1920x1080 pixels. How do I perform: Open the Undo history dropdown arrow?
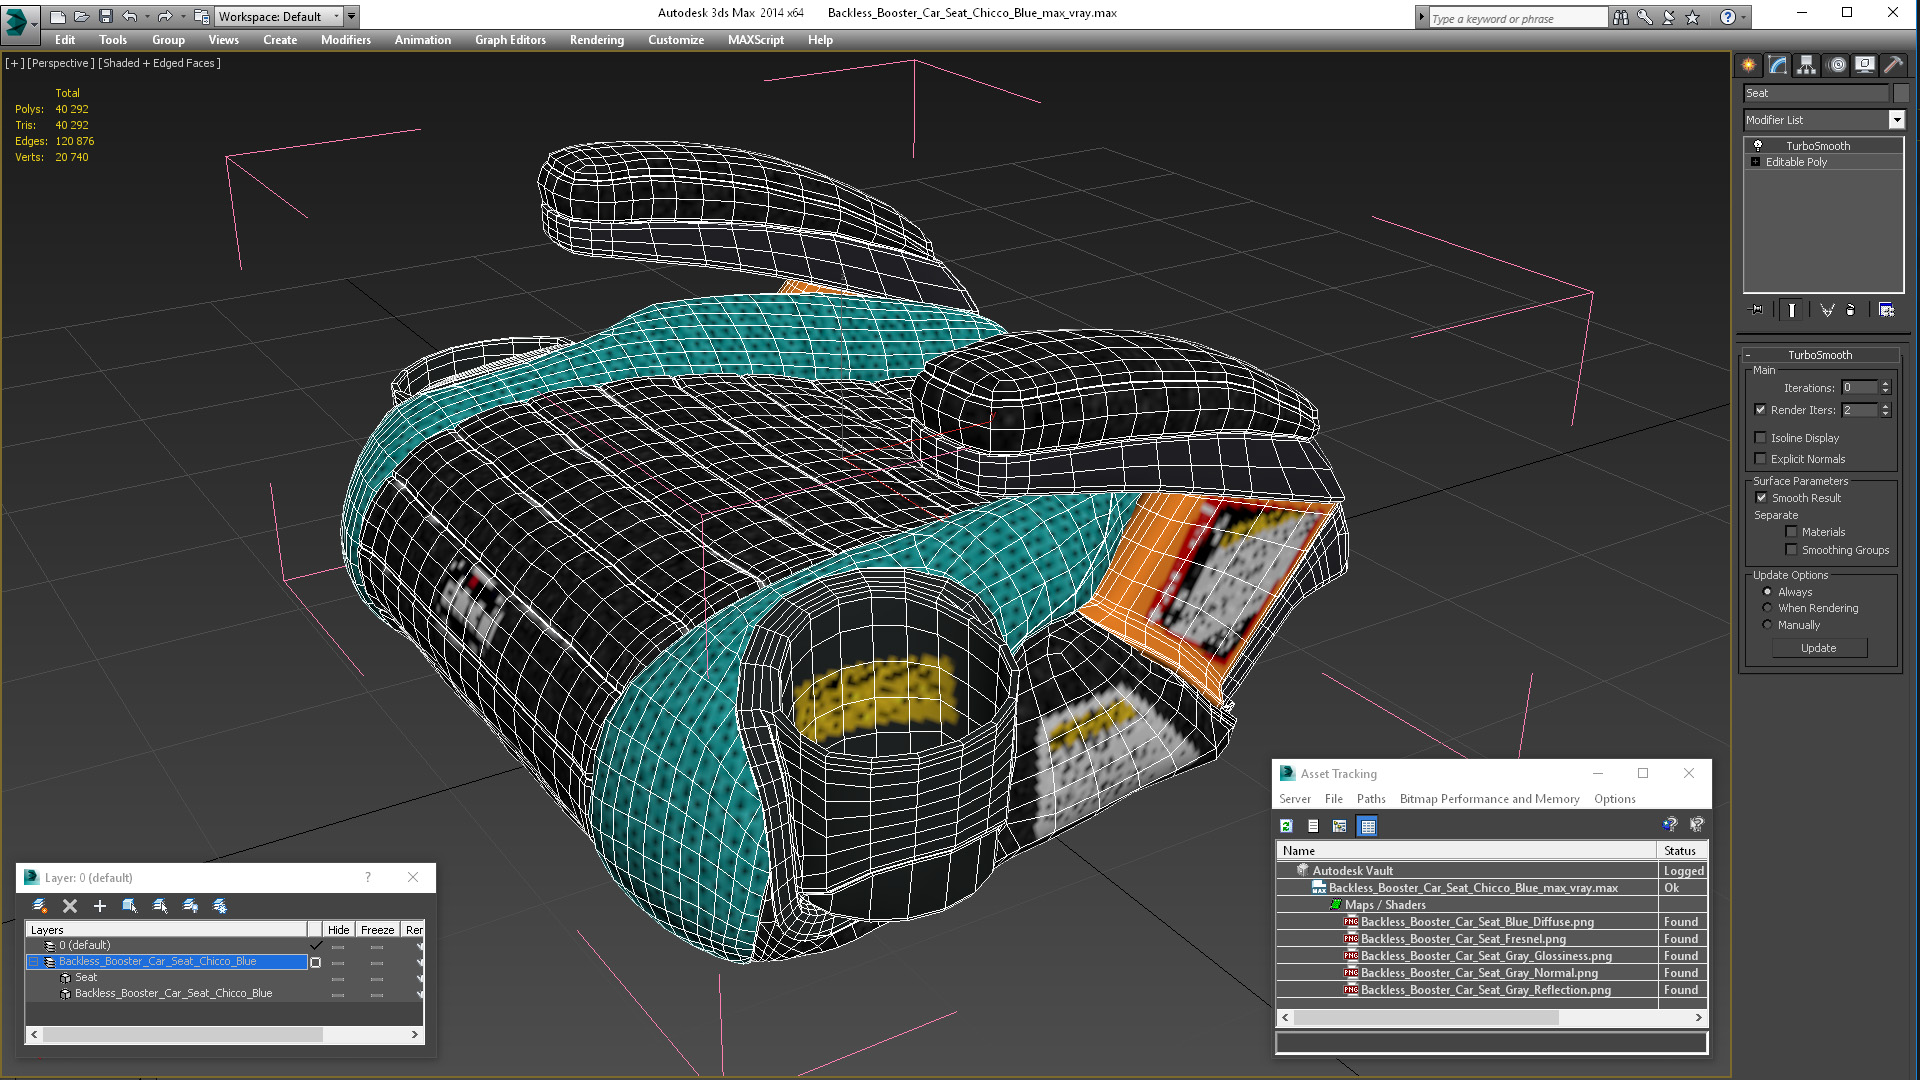point(146,16)
